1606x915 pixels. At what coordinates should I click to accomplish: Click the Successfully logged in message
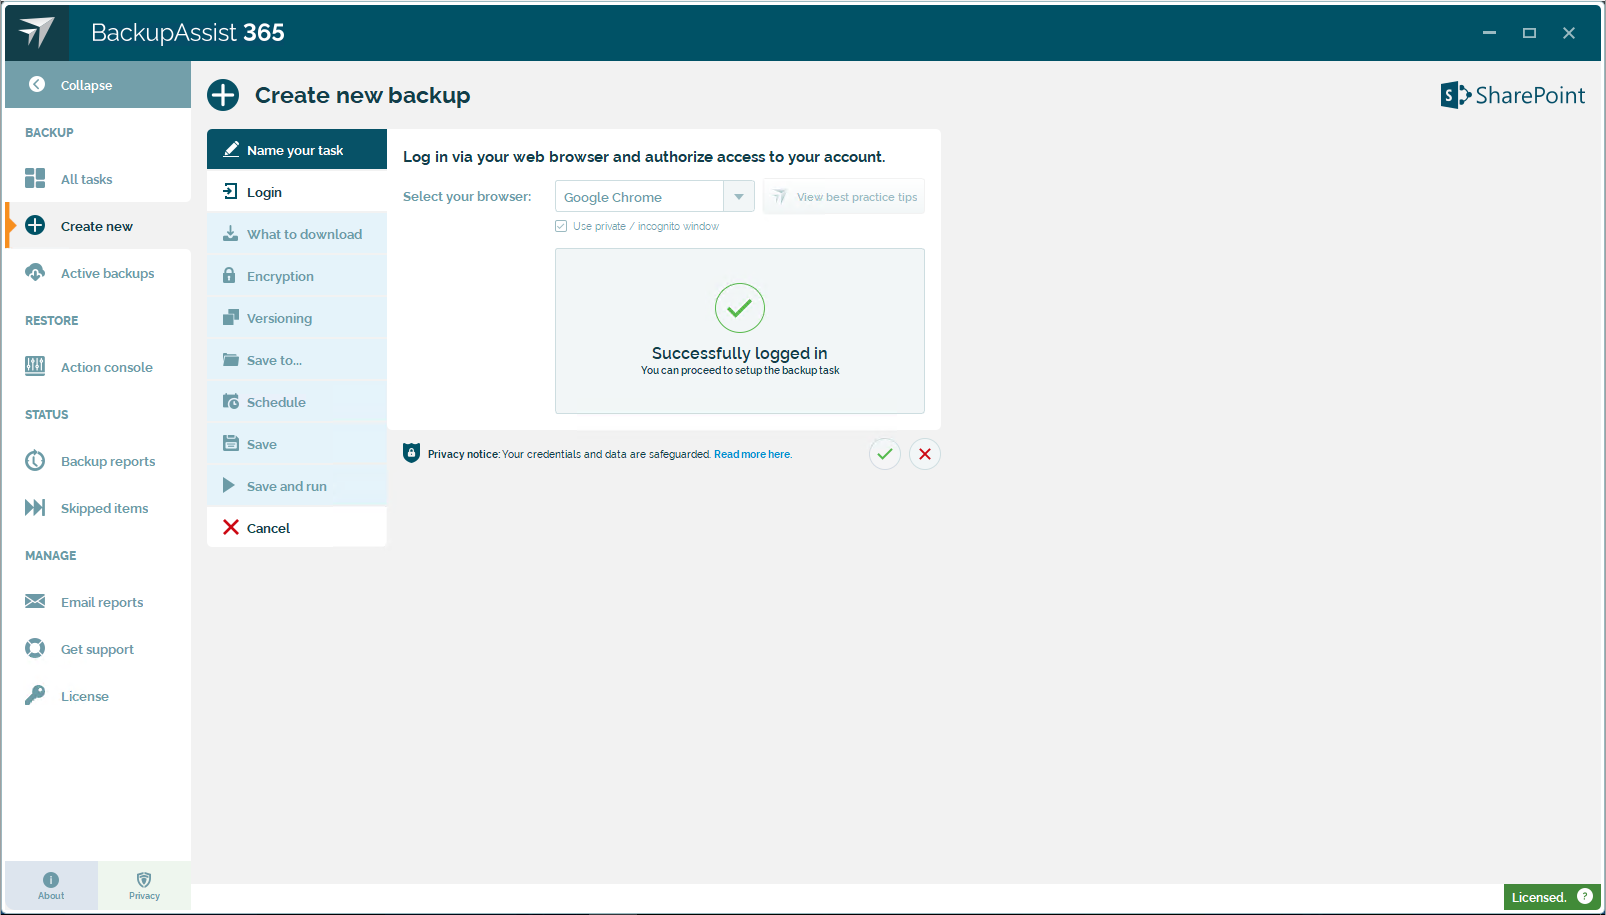[740, 353]
